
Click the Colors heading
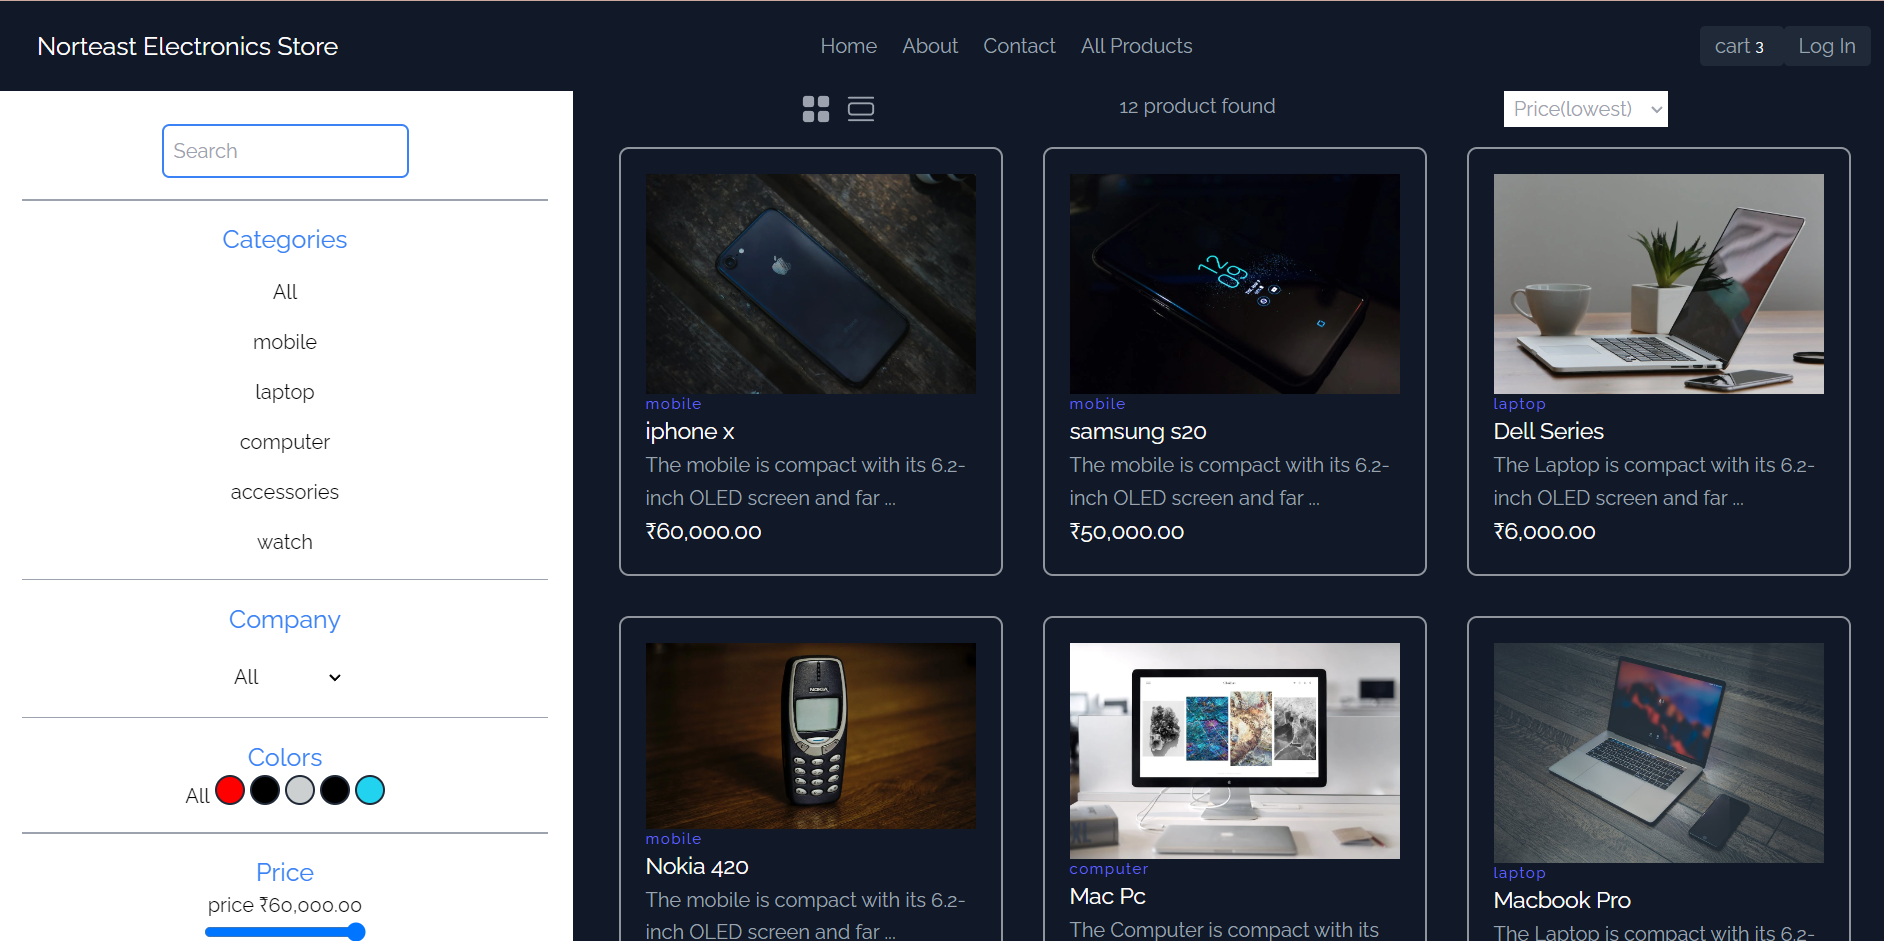pos(285,757)
